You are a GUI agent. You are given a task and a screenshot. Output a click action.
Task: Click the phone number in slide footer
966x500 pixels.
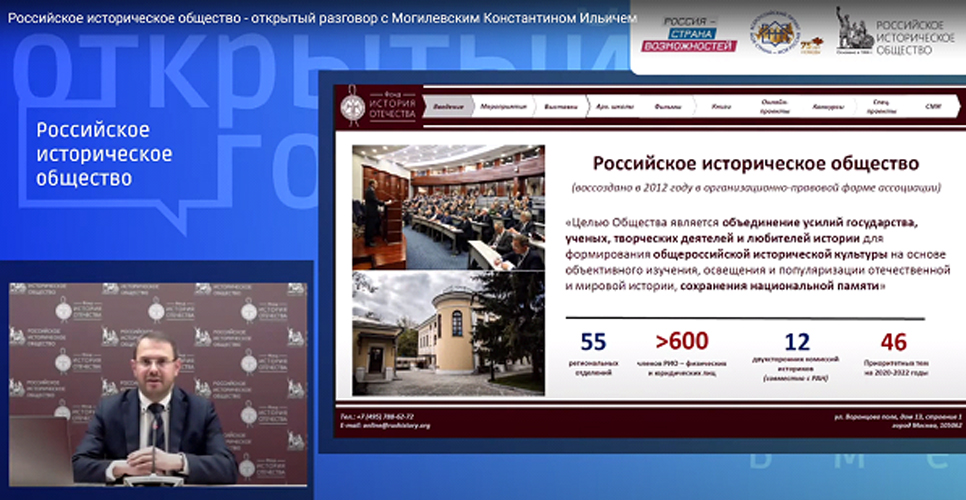[x=376, y=416]
